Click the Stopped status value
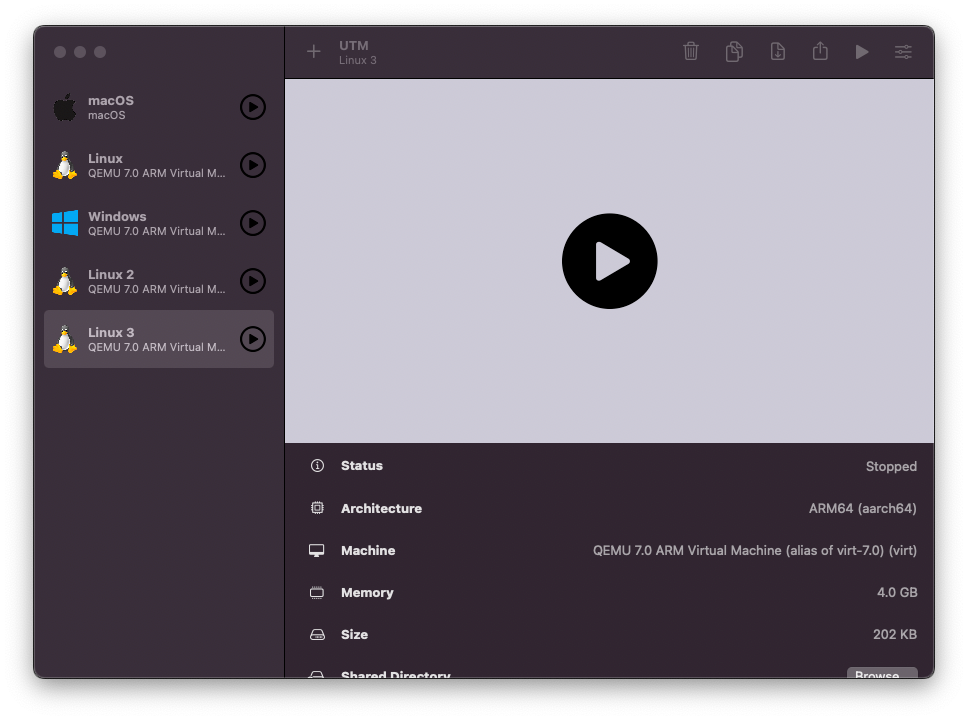This screenshot has width=968, height=720. [x=891, y=466]
